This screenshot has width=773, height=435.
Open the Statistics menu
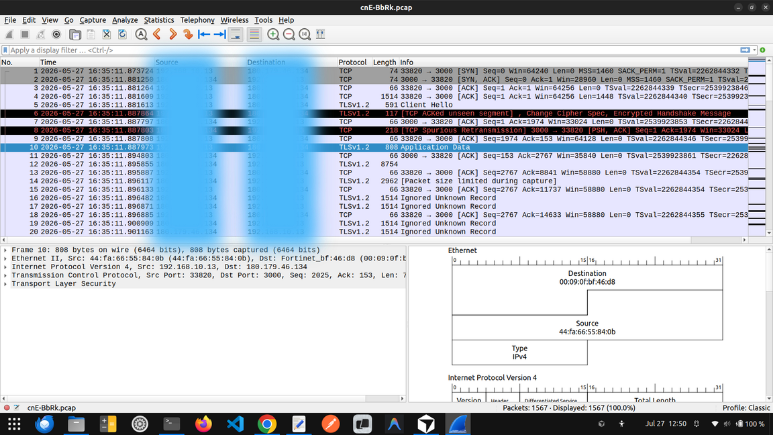coord(159,20)
